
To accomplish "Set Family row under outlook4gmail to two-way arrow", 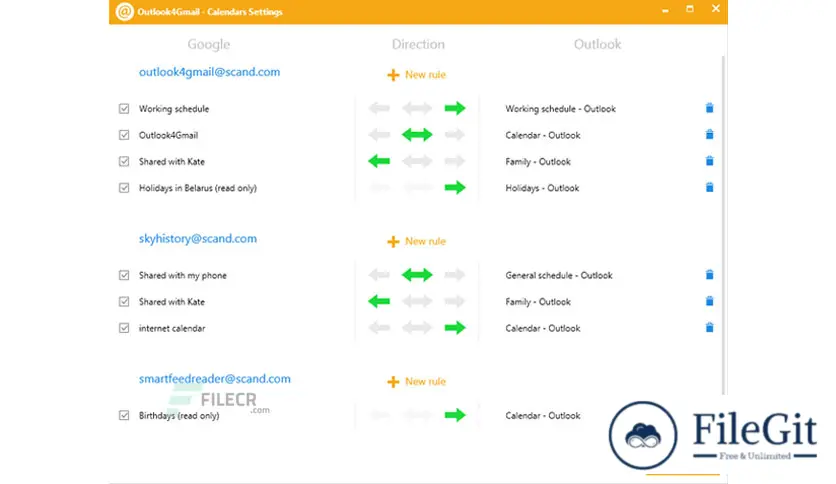I will (417, 161).
